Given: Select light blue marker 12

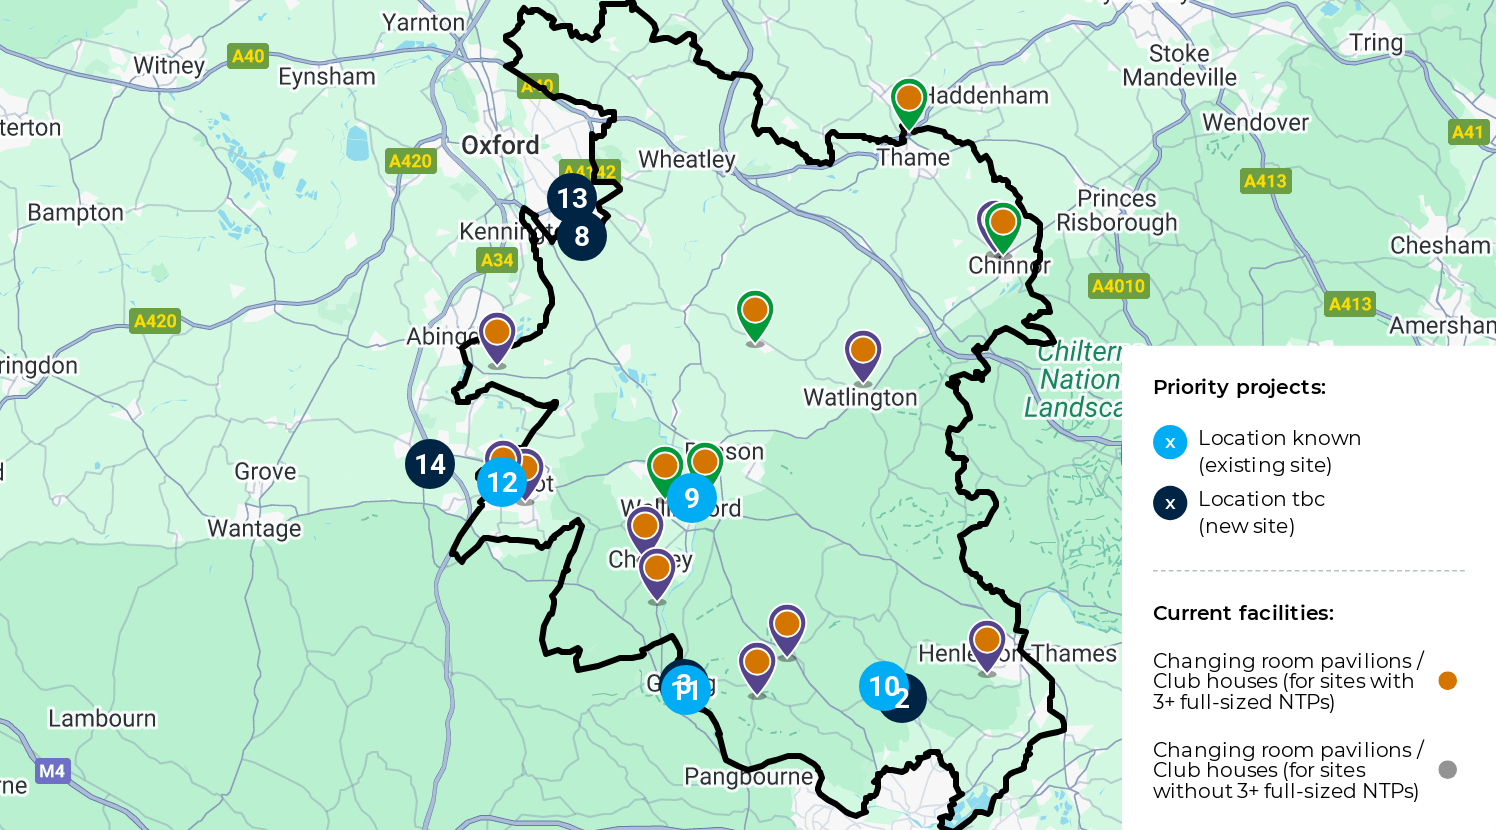Looking at the screenshot, I should tap(502, 482).
